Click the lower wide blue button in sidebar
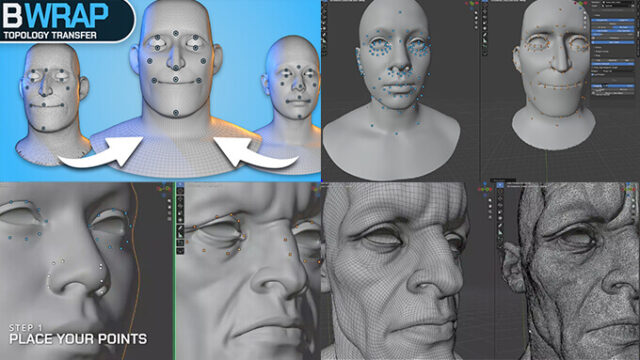Screen dimensions: 640x360 [613, 64]
